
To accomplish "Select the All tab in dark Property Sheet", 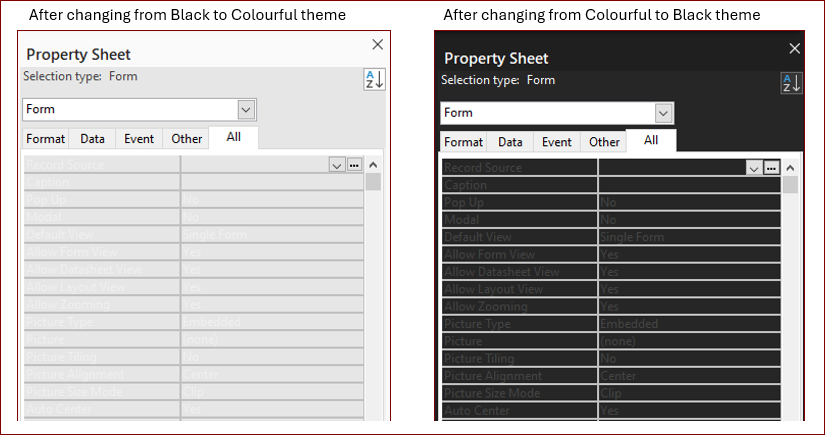I will 651,140.
